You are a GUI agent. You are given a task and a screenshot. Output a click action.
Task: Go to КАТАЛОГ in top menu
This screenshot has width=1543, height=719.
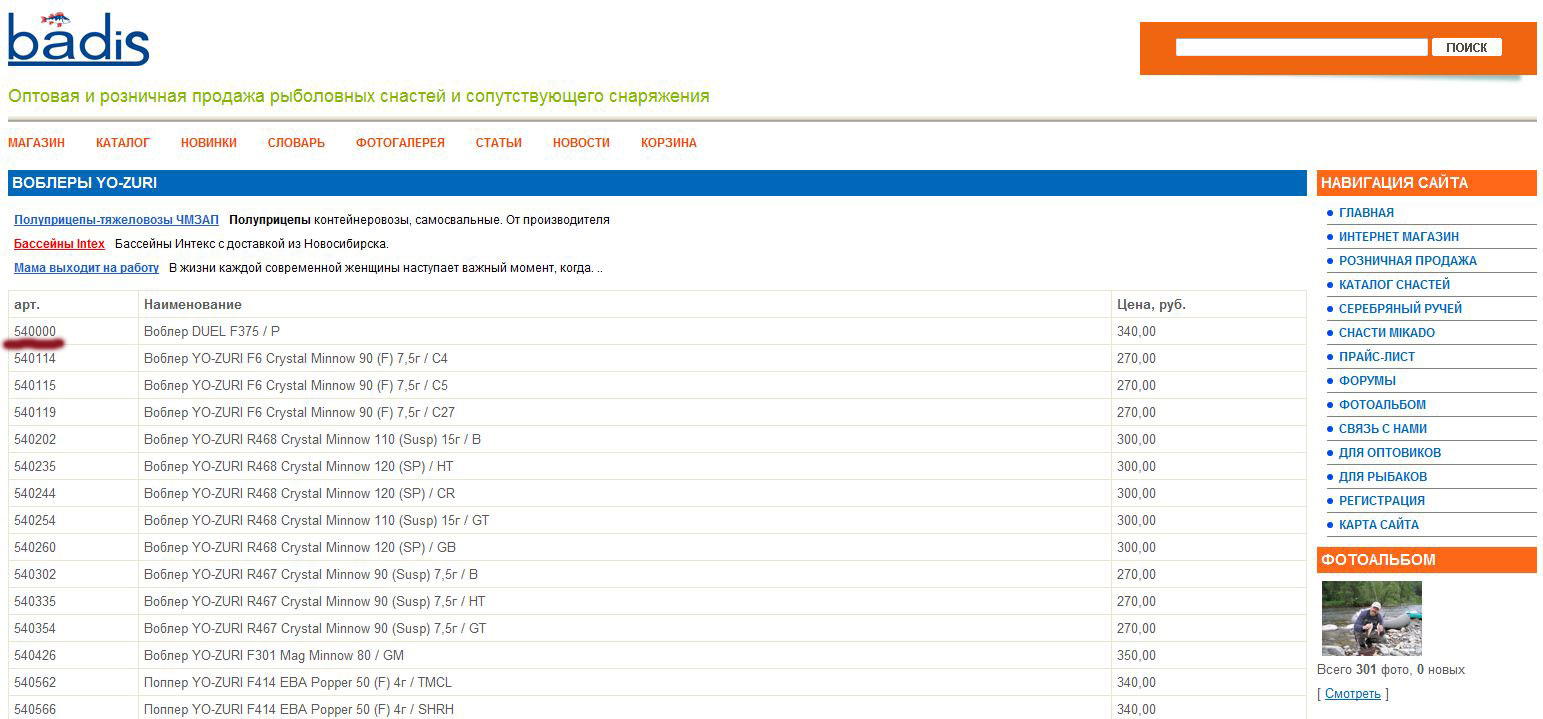(123, 143)
